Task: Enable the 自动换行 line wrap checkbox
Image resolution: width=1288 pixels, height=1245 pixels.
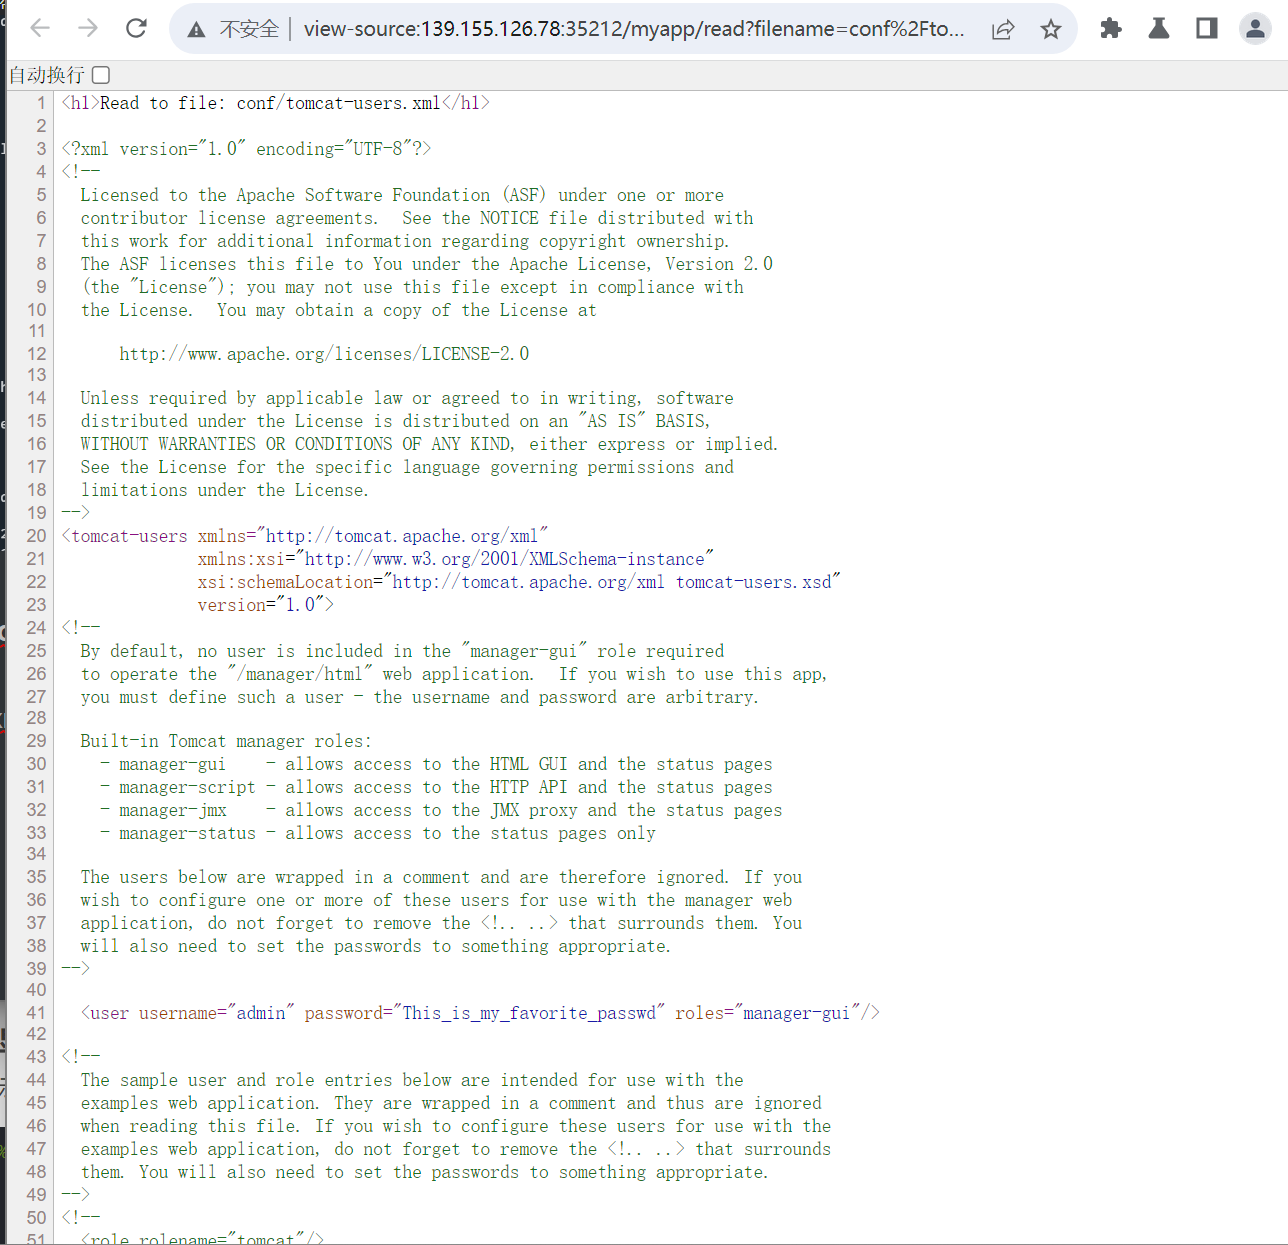Action: (101, 75)
